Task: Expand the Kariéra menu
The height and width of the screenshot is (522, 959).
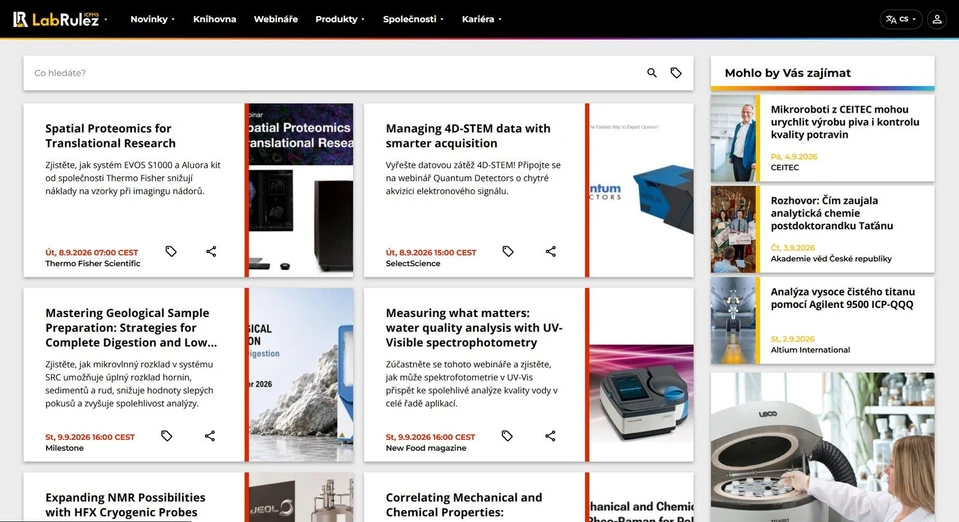Action: pos(481,19)
